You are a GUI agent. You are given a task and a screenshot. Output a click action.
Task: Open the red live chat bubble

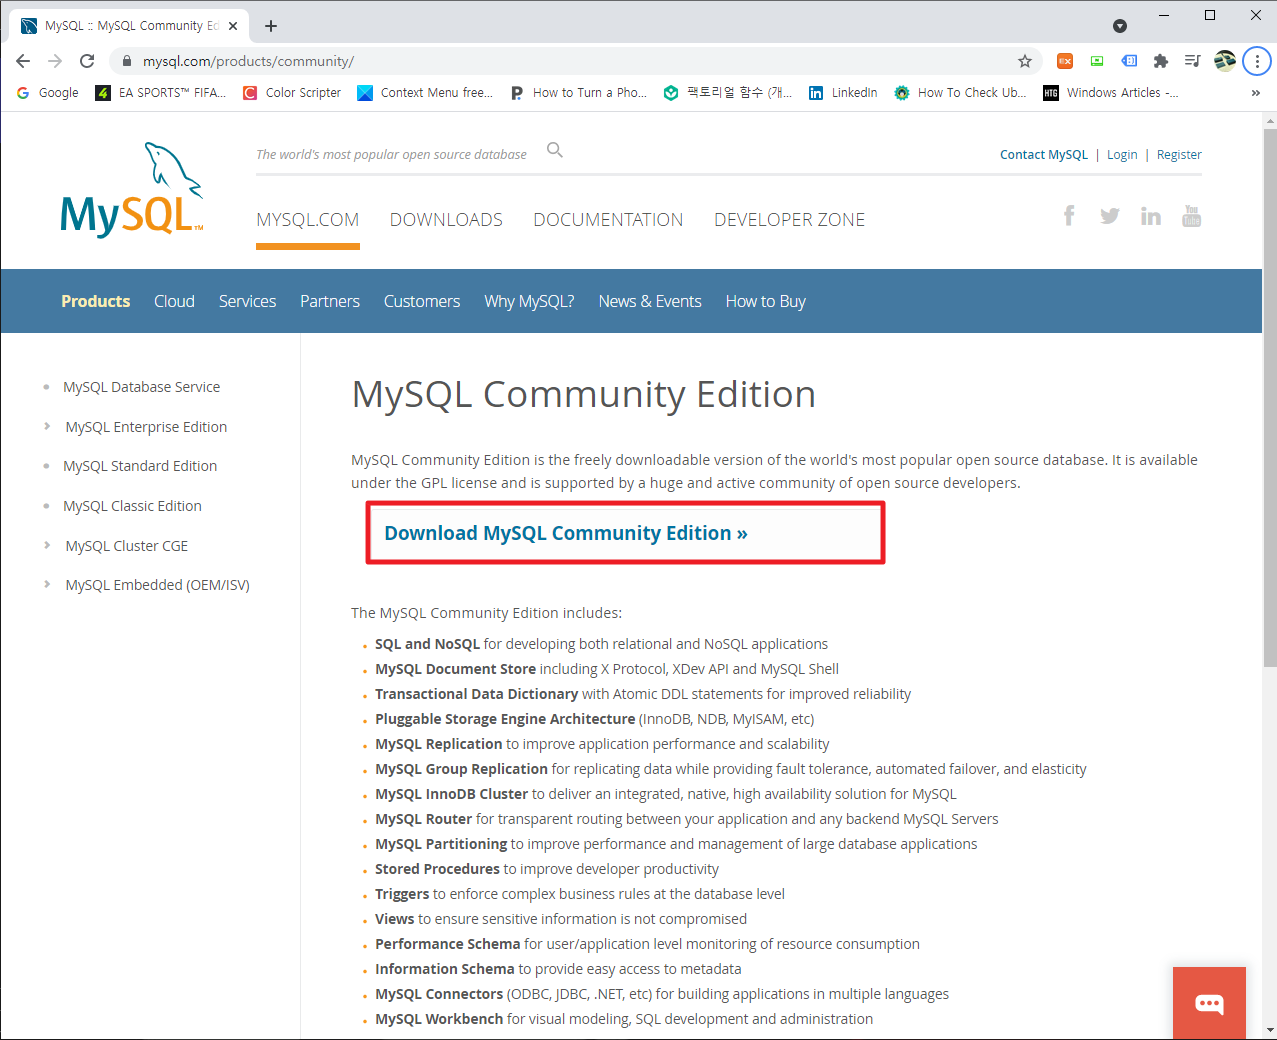[1209, 1003]
